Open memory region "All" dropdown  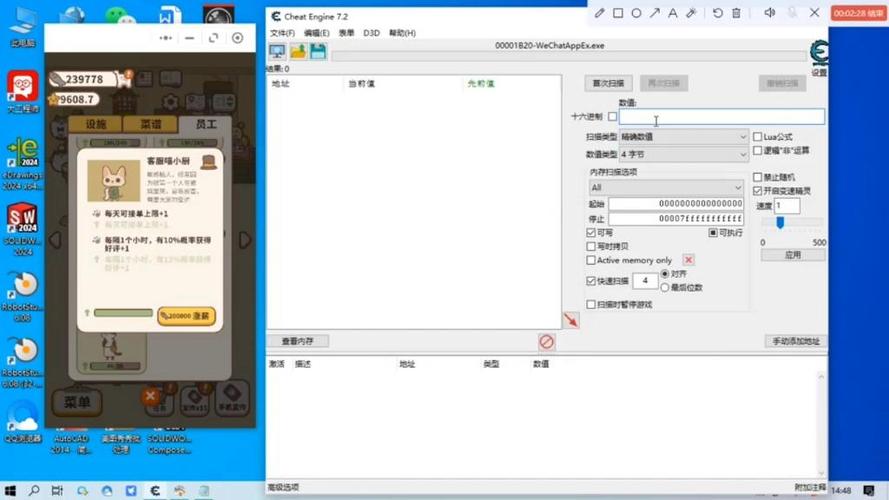(666, 187)
